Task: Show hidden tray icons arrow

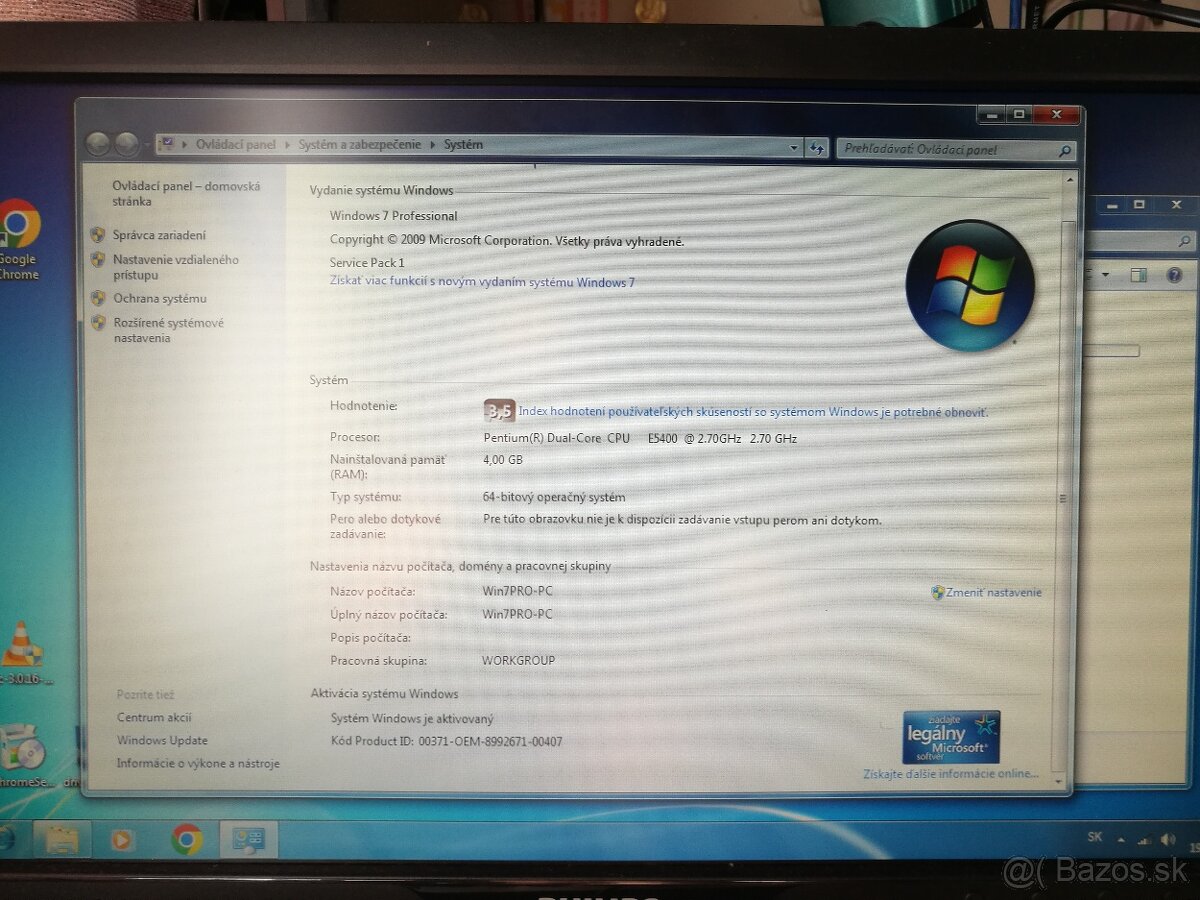Action: [x=1121, y=839]
